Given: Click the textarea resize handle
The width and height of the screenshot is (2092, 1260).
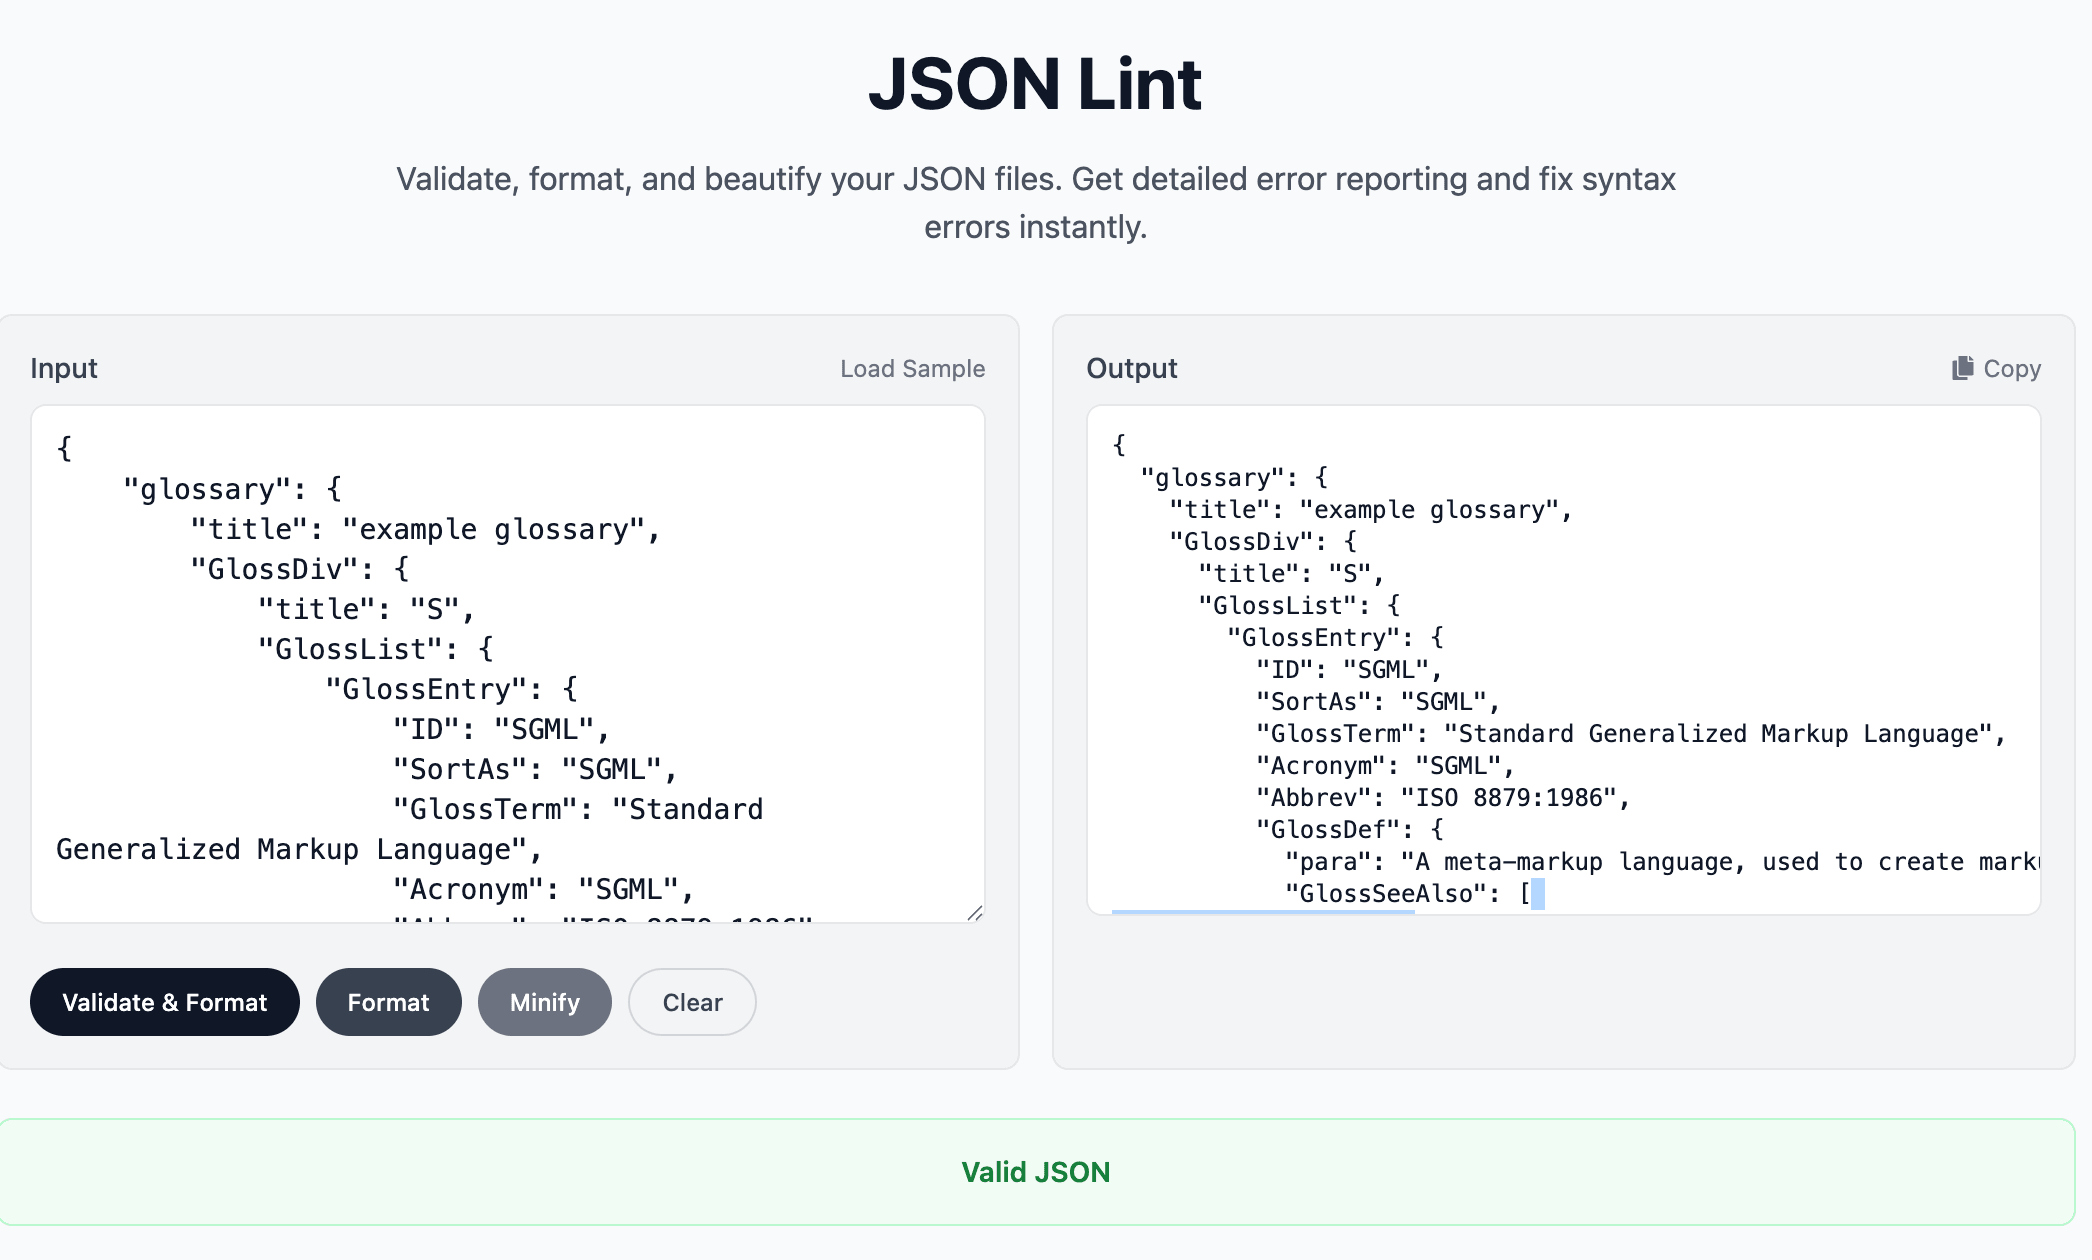Looking at the screenshot, I should point(975,912).
